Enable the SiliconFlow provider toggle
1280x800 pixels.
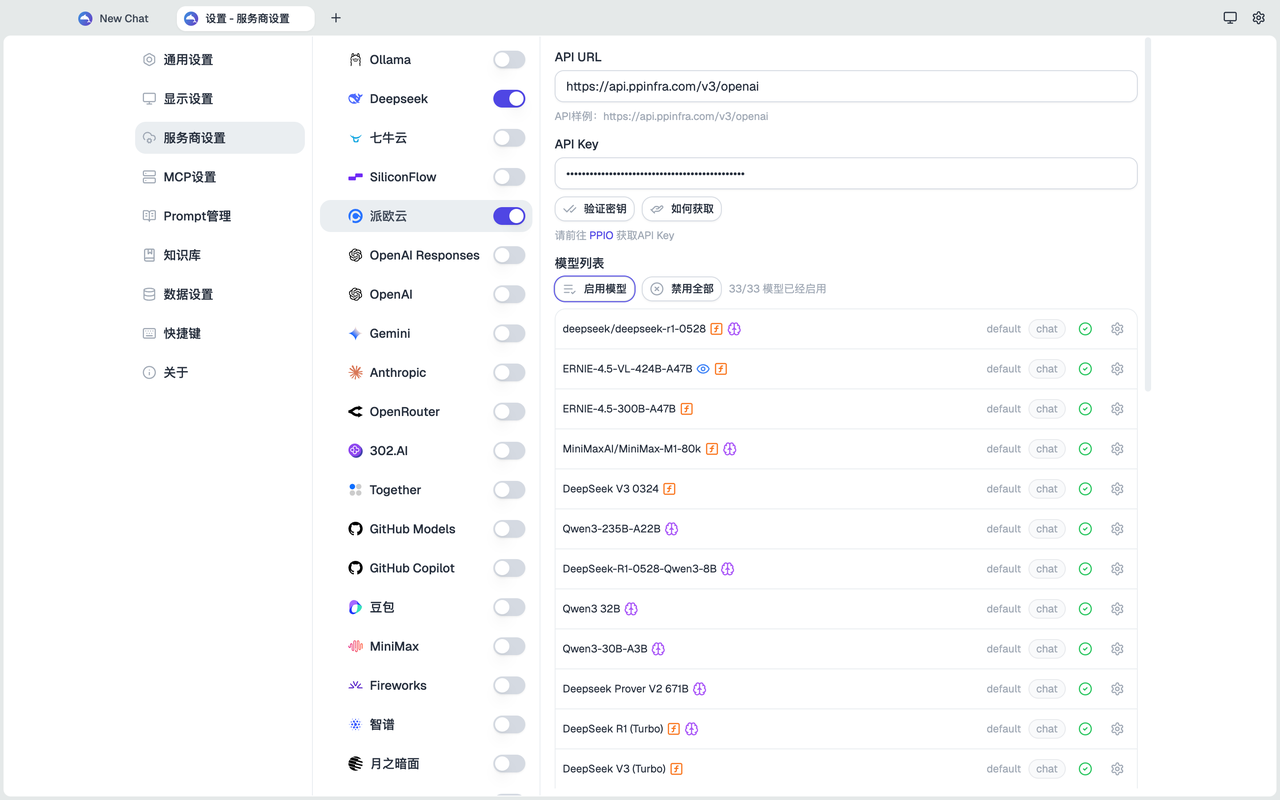pos(508,177)
